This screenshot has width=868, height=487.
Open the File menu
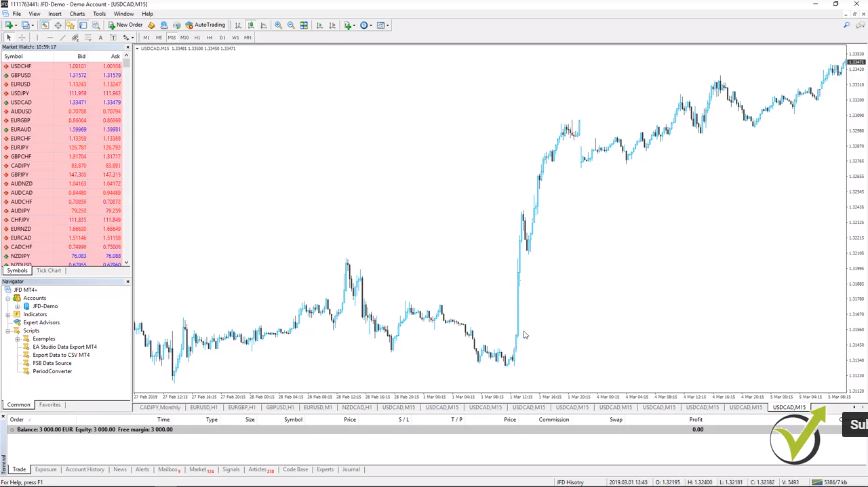(17, 14)
